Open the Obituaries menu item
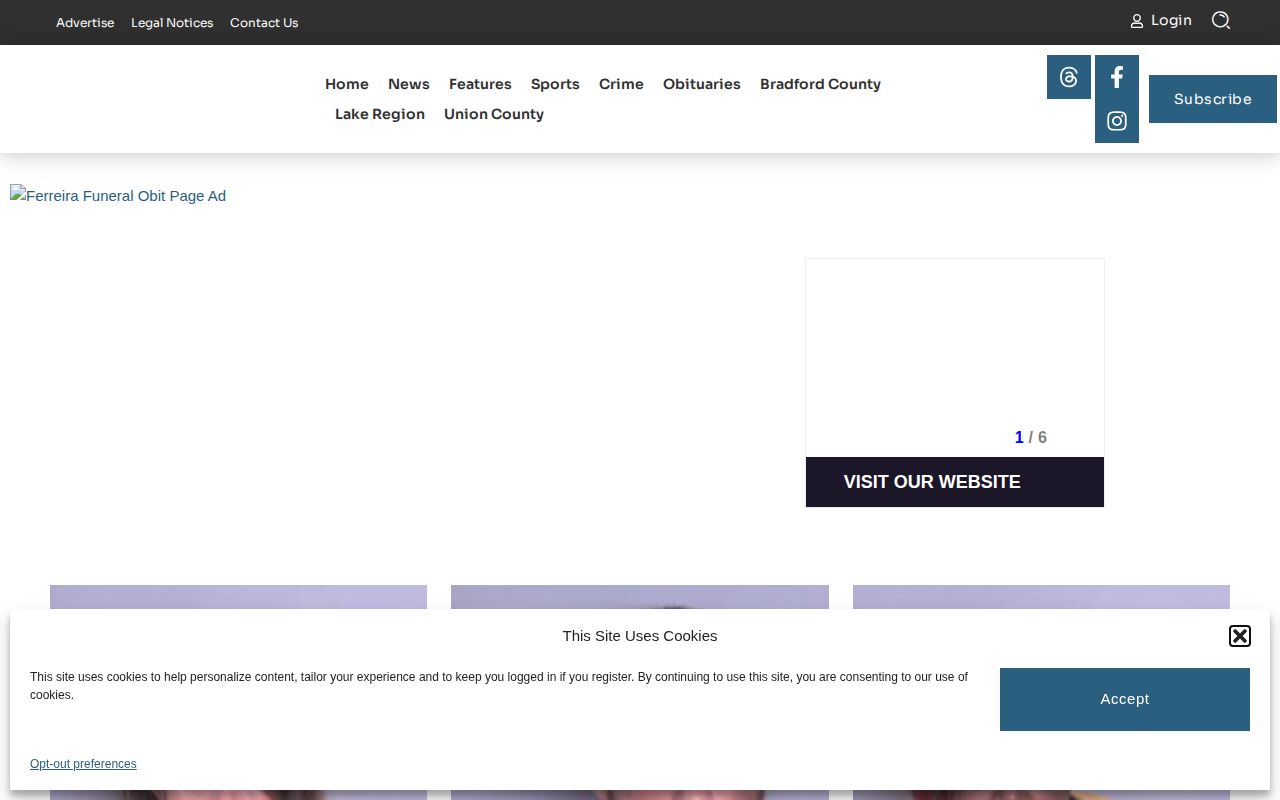 tap(702, 84)
